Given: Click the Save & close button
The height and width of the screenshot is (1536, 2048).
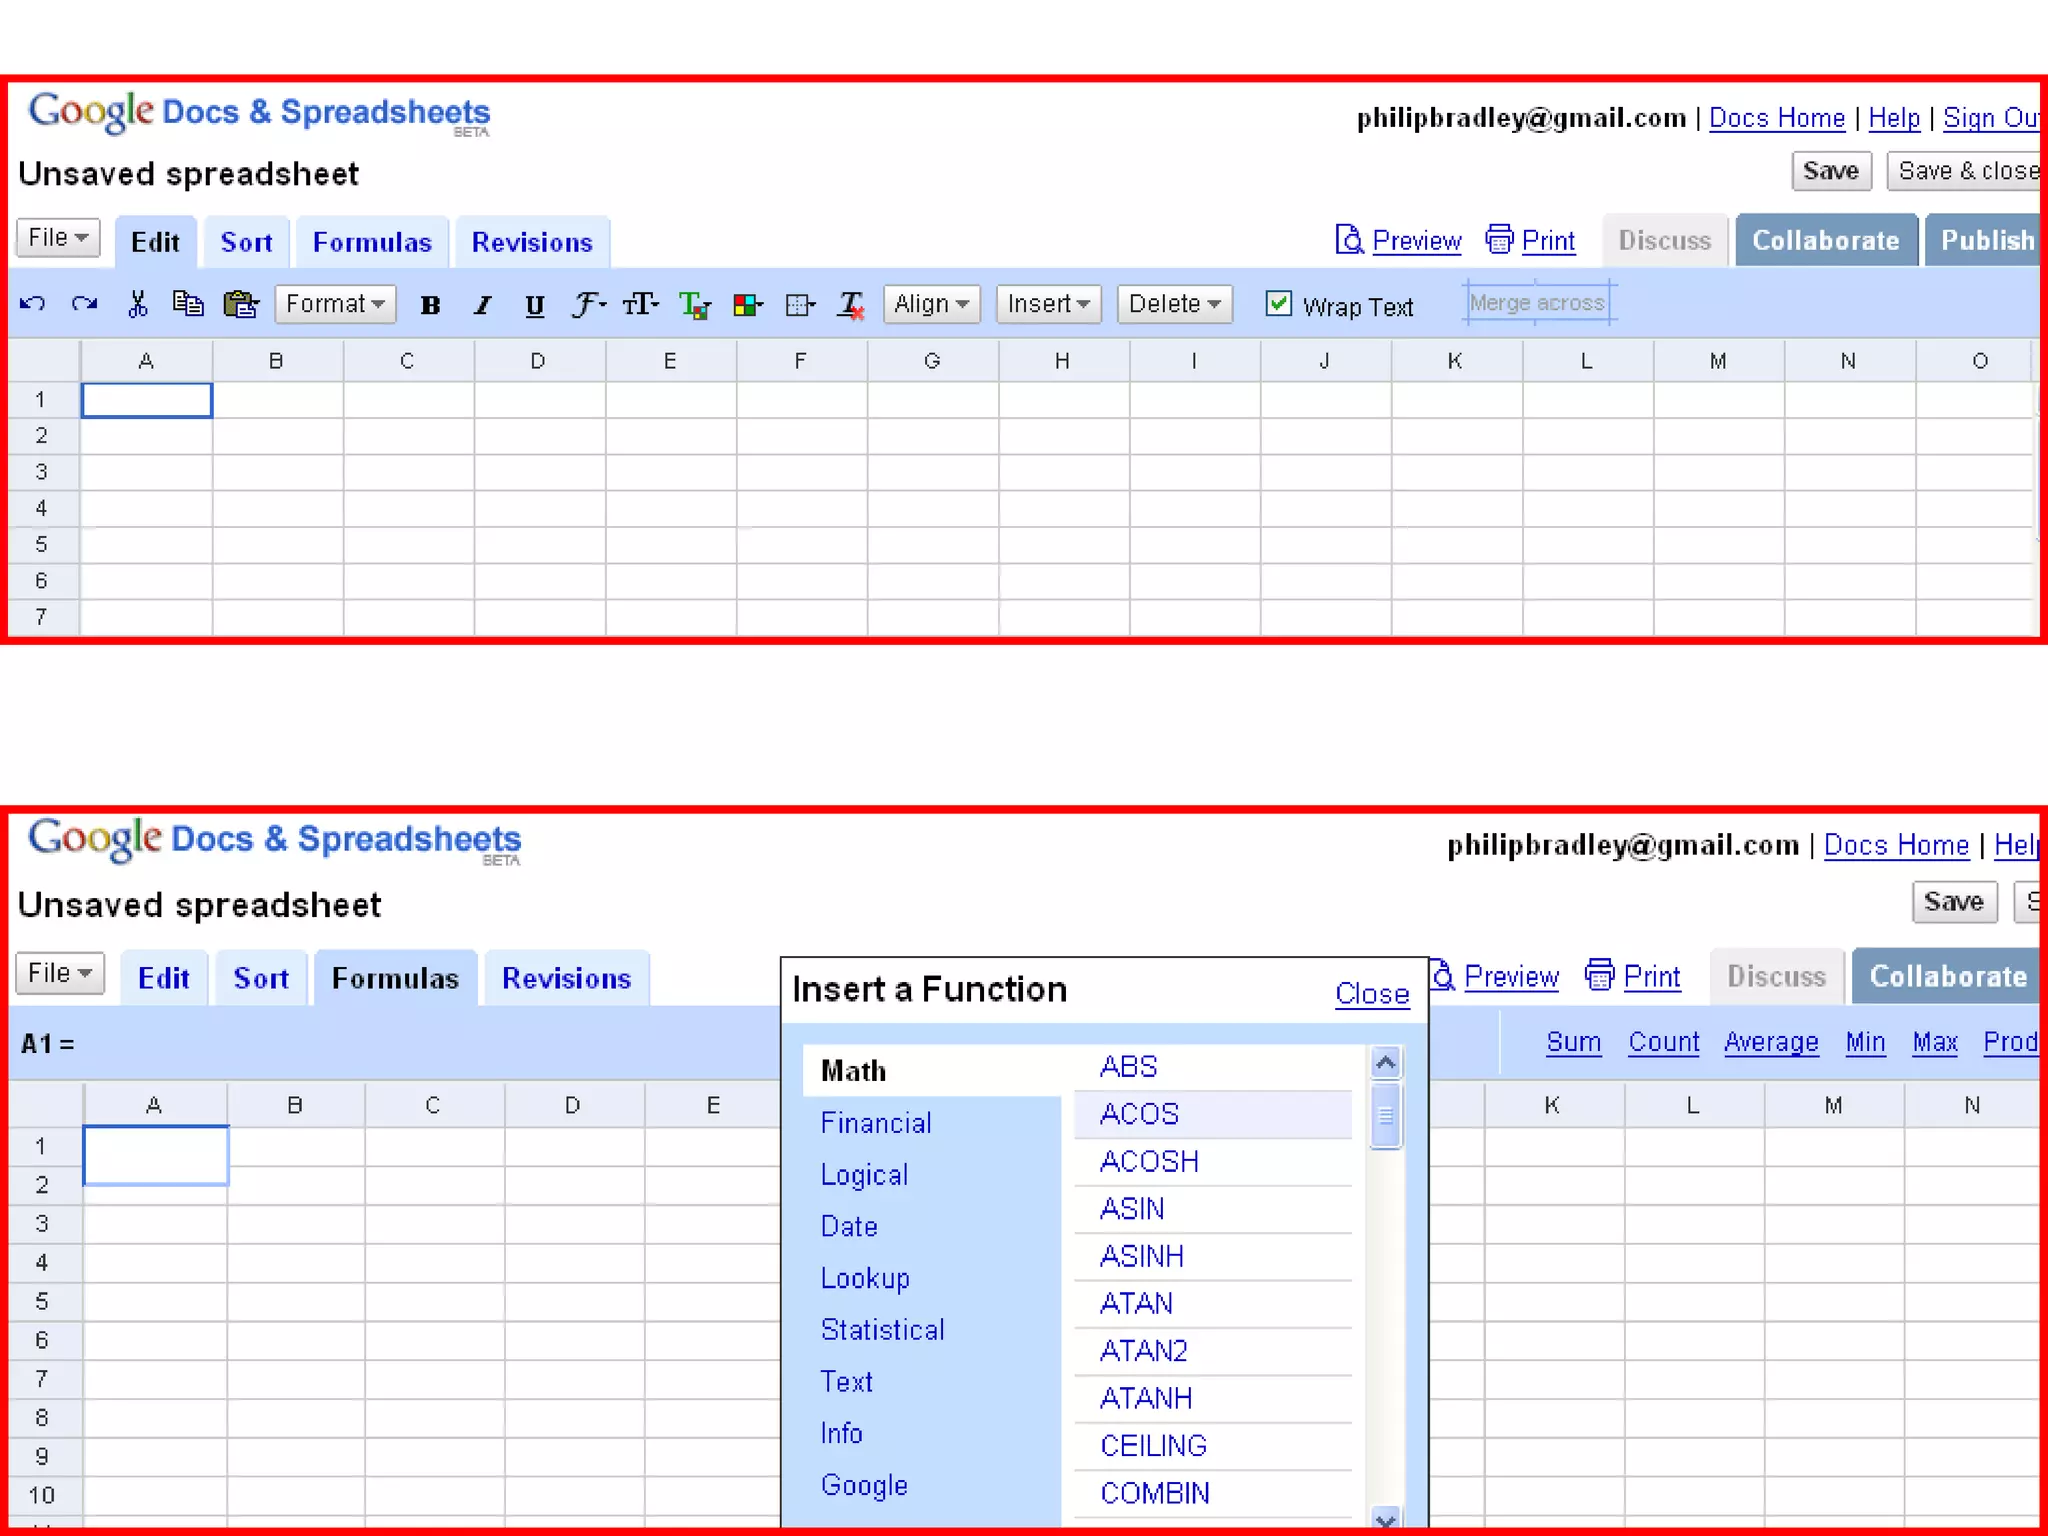Looking at the screenshot, I should [x=1965, y=172].
